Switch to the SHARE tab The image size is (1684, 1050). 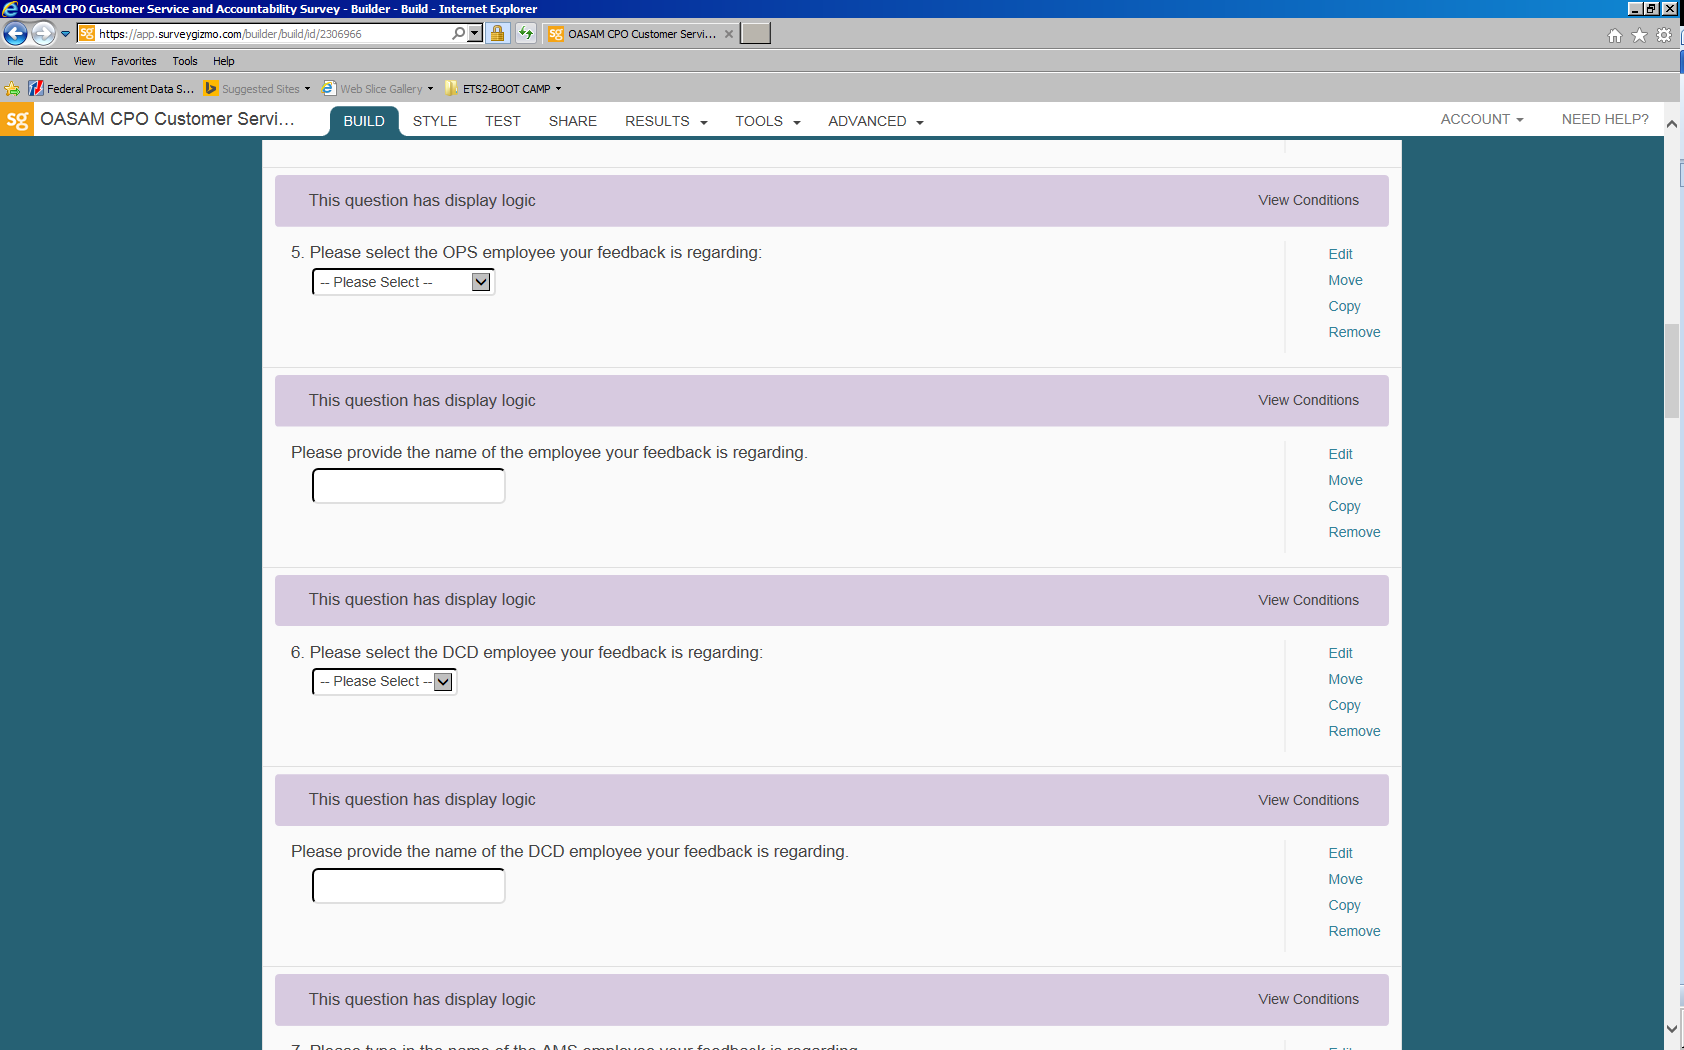coord(573,121)
